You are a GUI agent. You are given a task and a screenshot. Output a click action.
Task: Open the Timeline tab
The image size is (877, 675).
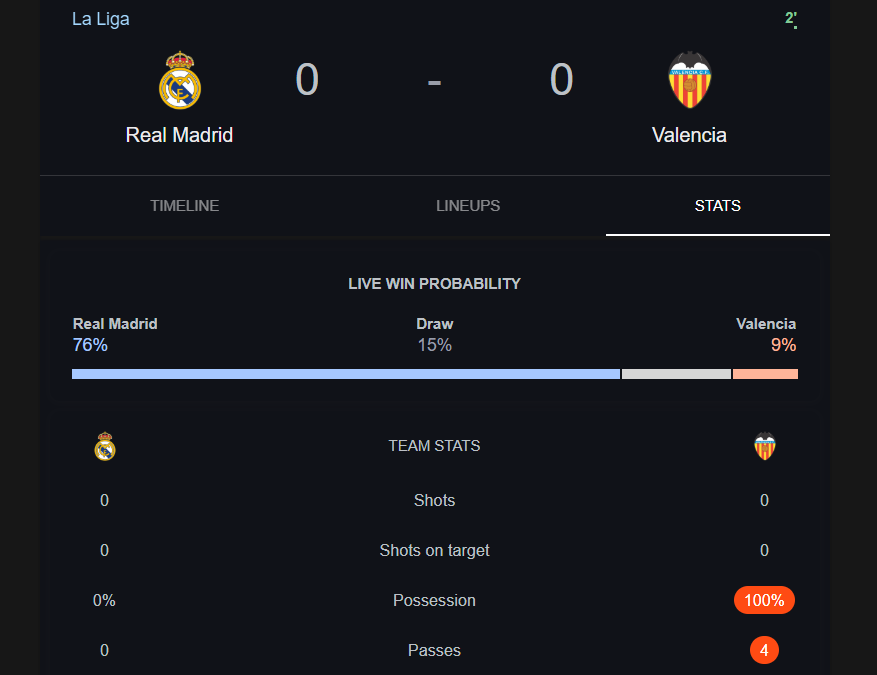coord(185,206)
